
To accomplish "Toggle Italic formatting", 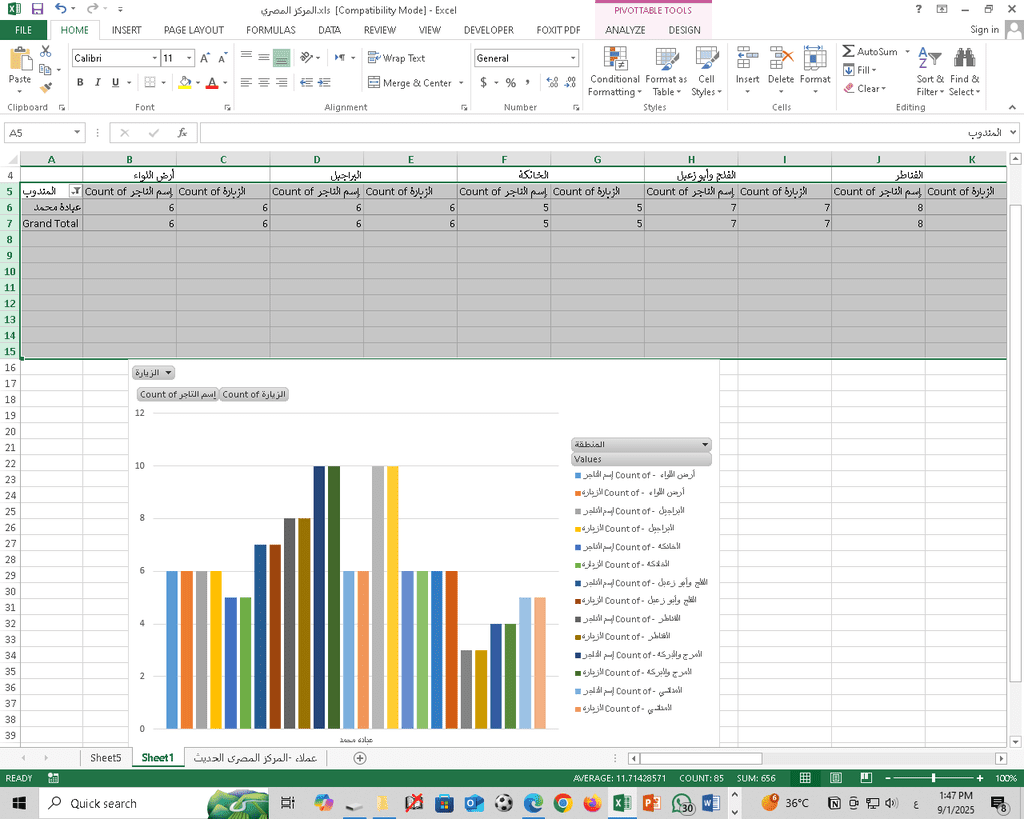I will click(x=98, y=83).
